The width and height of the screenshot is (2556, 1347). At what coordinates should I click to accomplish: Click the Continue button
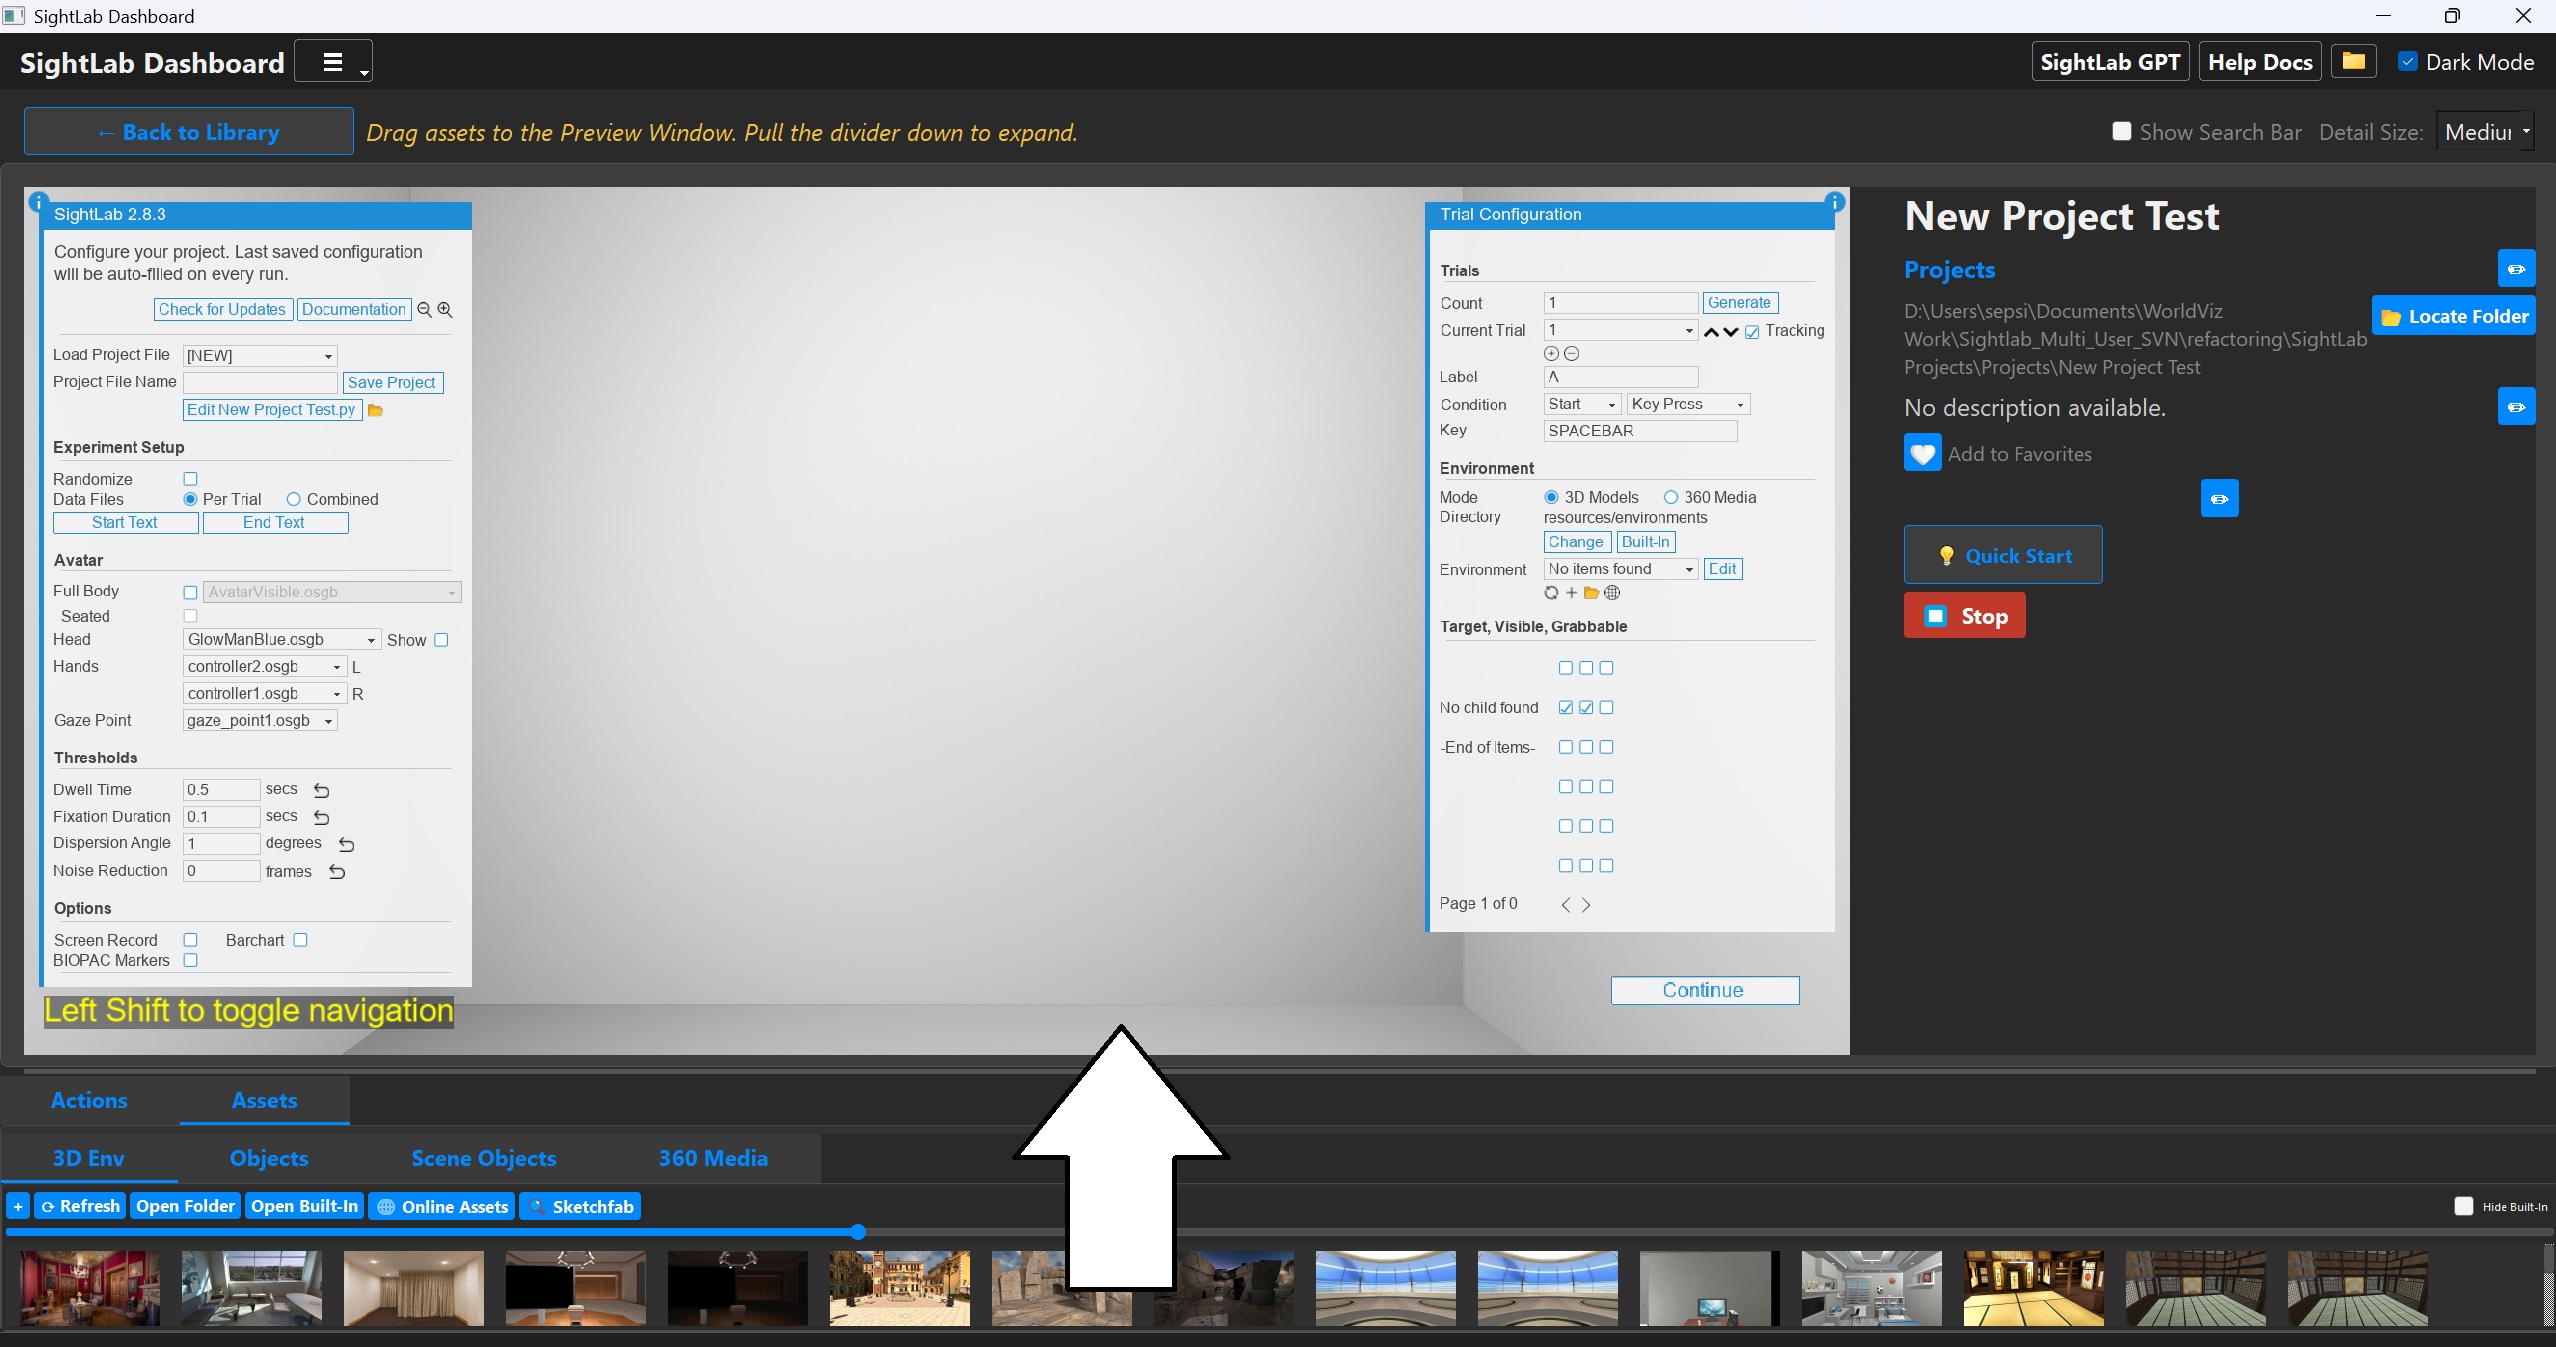pyautogui.click(x=1704, y=990)
